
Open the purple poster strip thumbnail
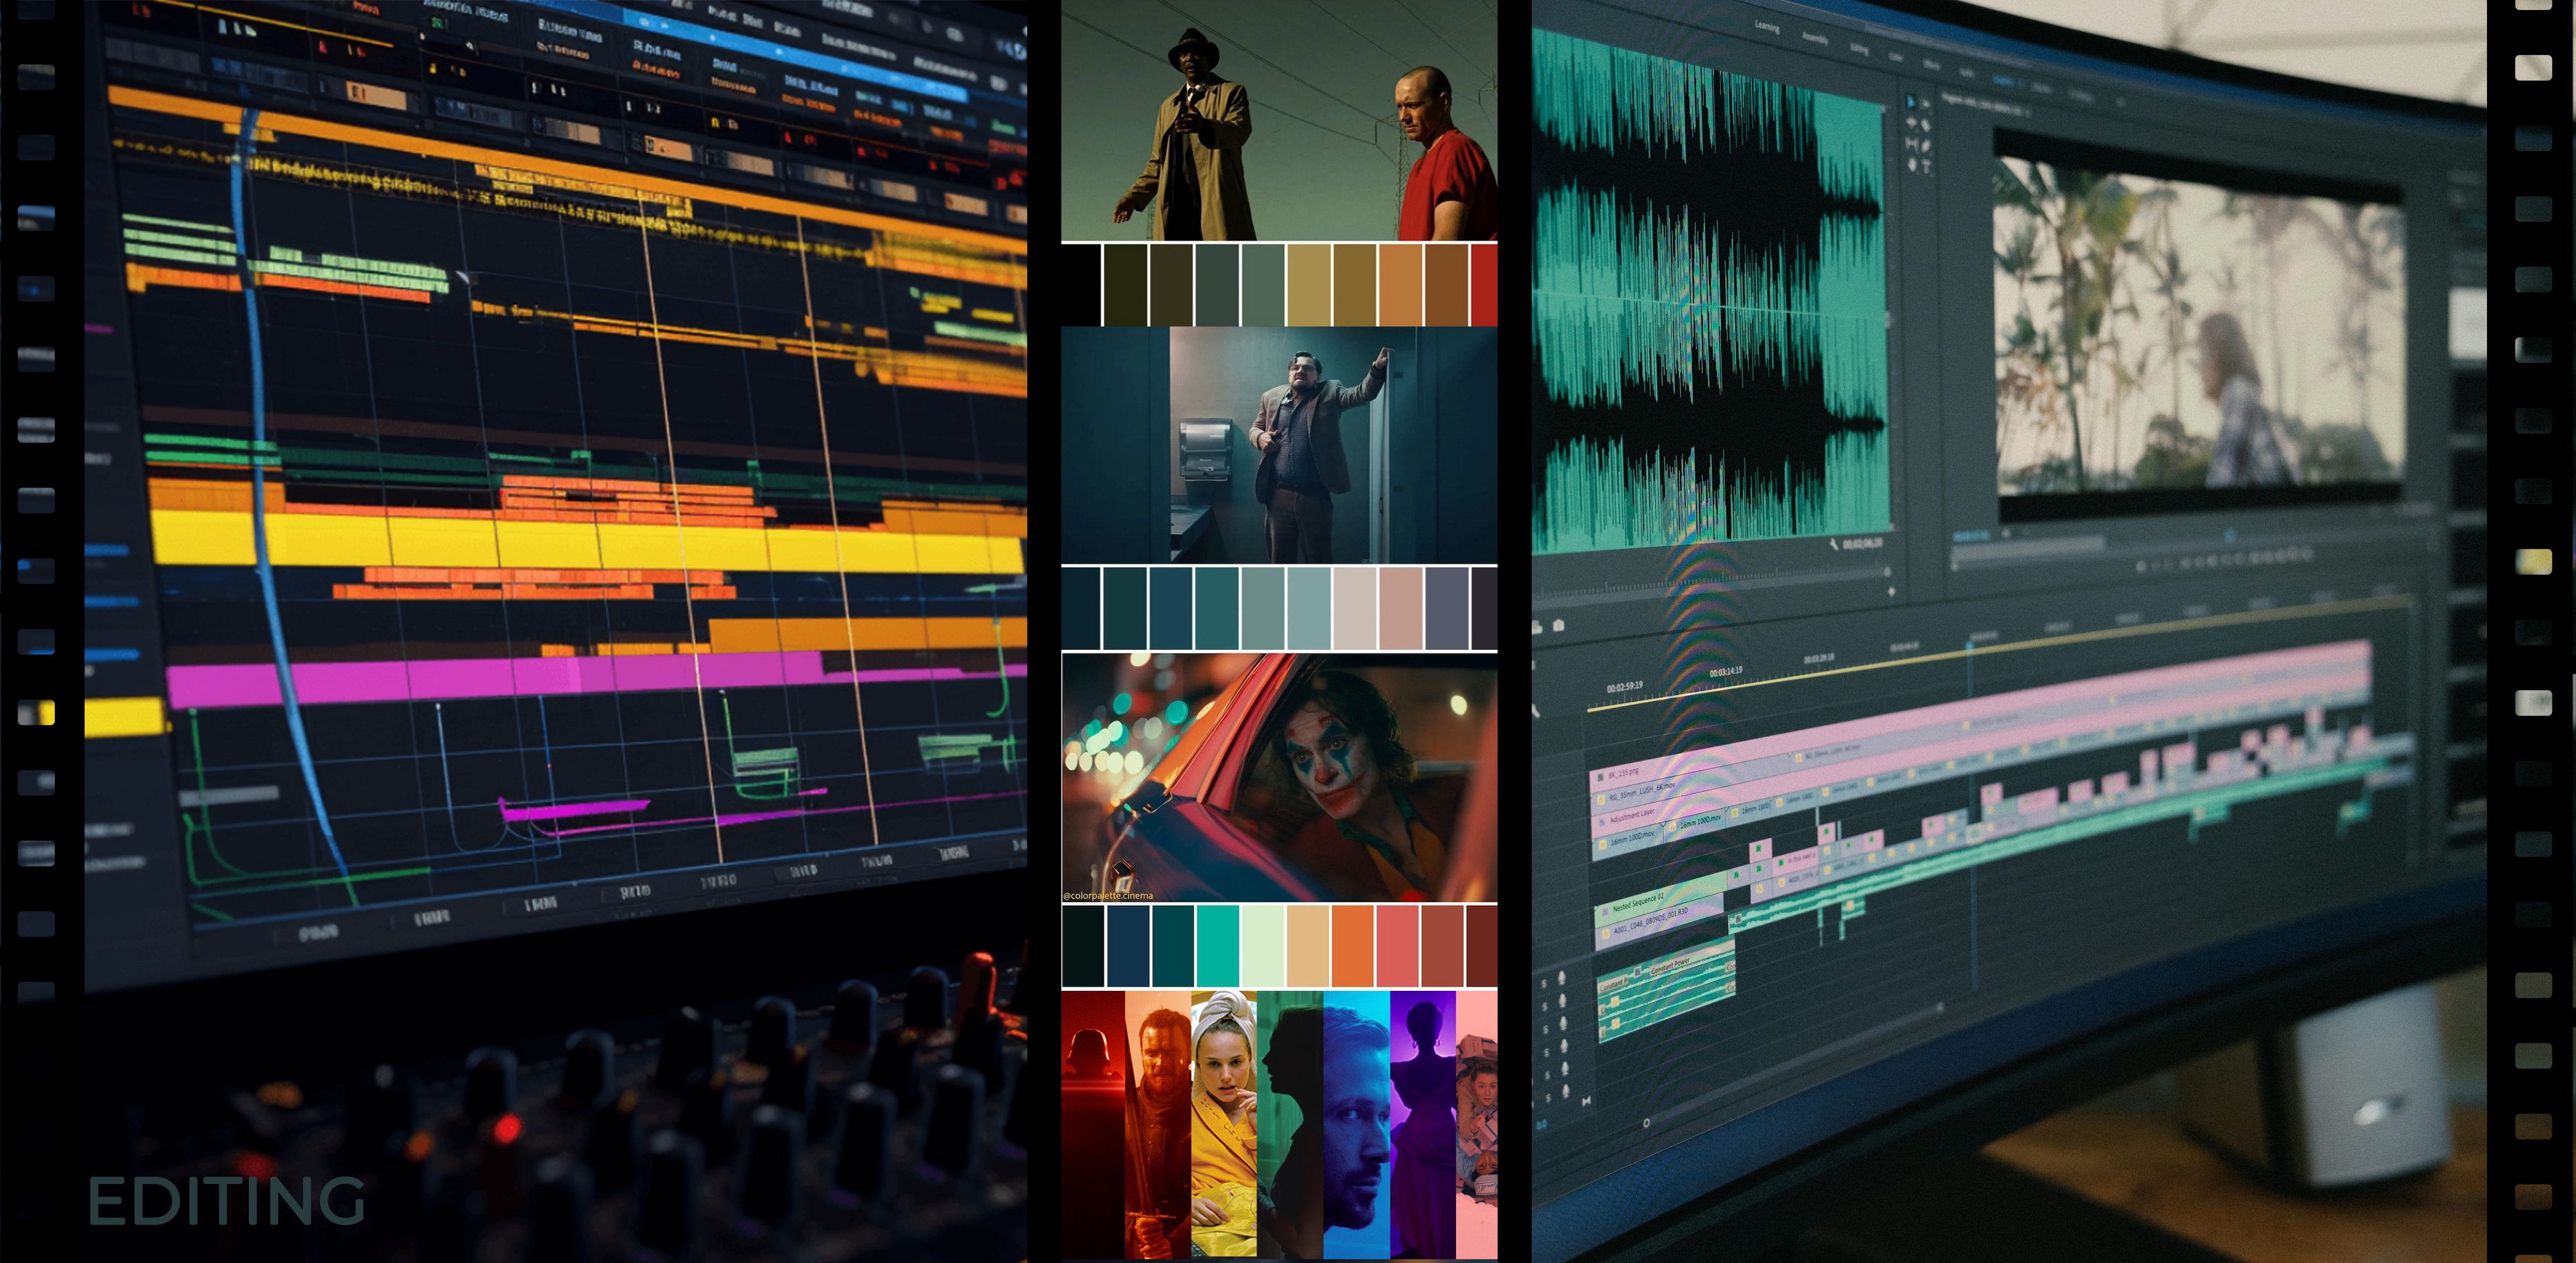point(1423,1124)
